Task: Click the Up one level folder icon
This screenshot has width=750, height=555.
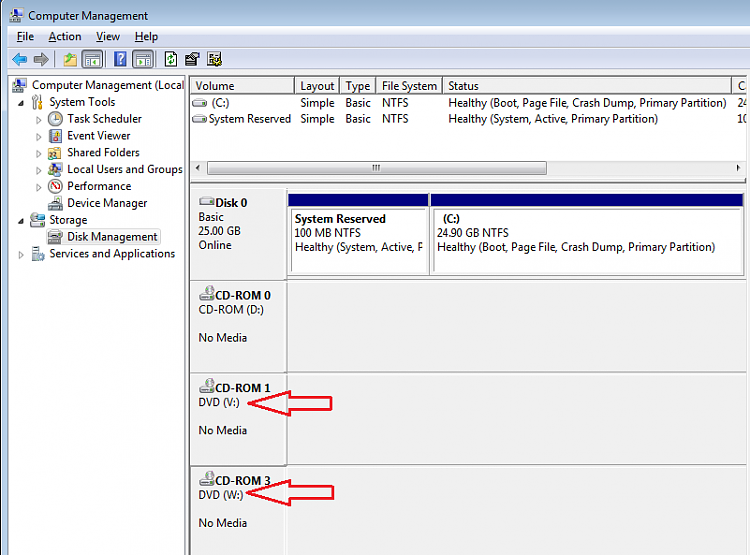Action: pos(70,59)
